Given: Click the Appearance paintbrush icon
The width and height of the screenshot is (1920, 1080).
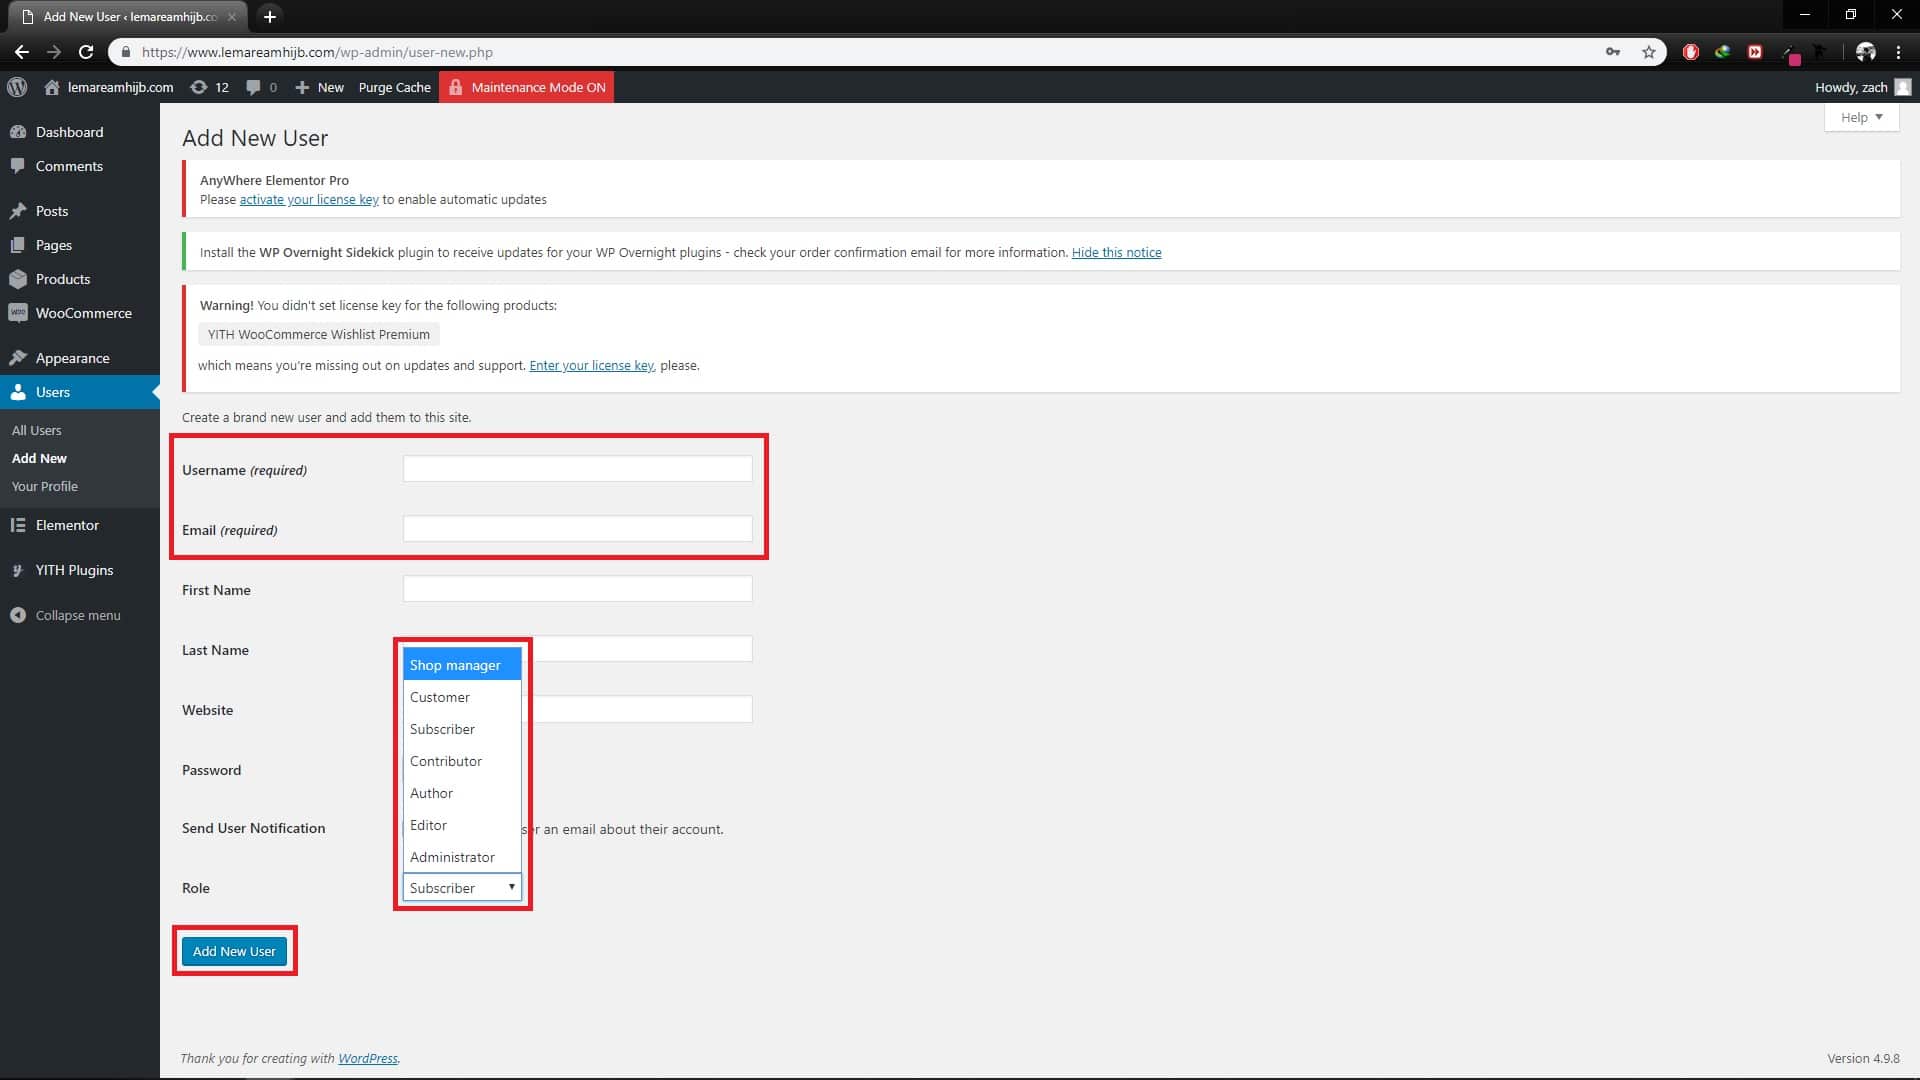Looking at the screenshot, I should click(x=18, y=358).
